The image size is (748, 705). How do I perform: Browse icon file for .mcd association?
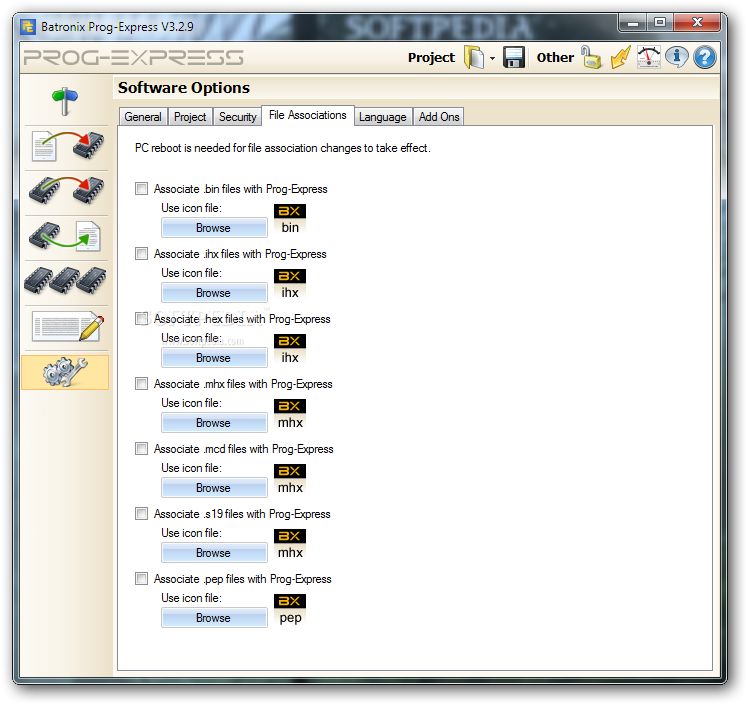coord(214,487)
